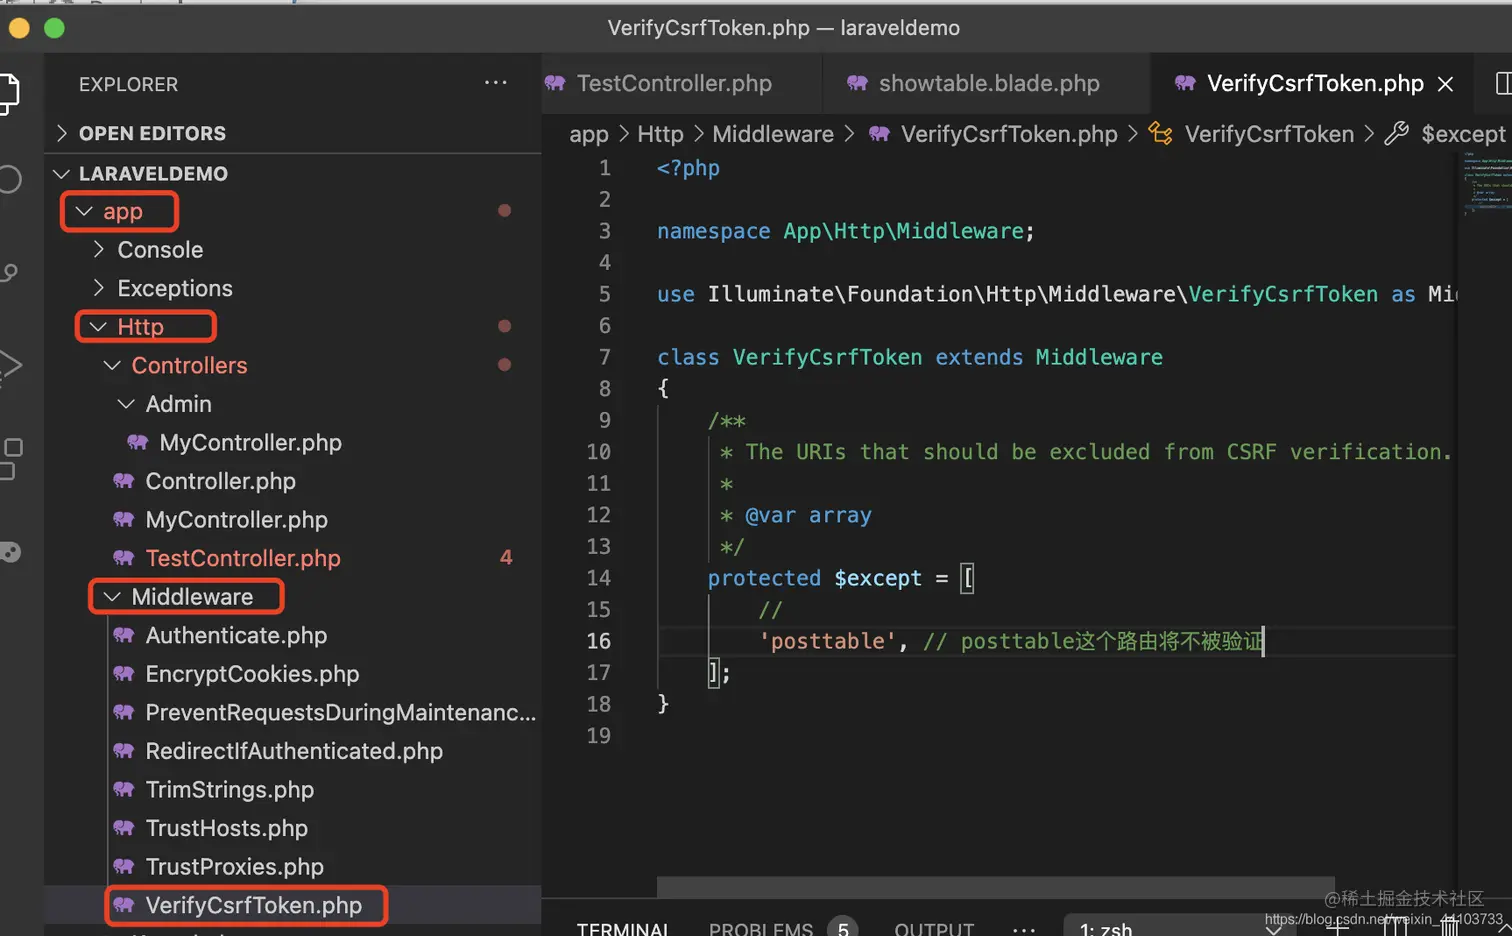The width and height of the screenshot is (1512, 936).
Task: Collapse the LARAVELDEMO project root
Action: (x=62, y=173)
